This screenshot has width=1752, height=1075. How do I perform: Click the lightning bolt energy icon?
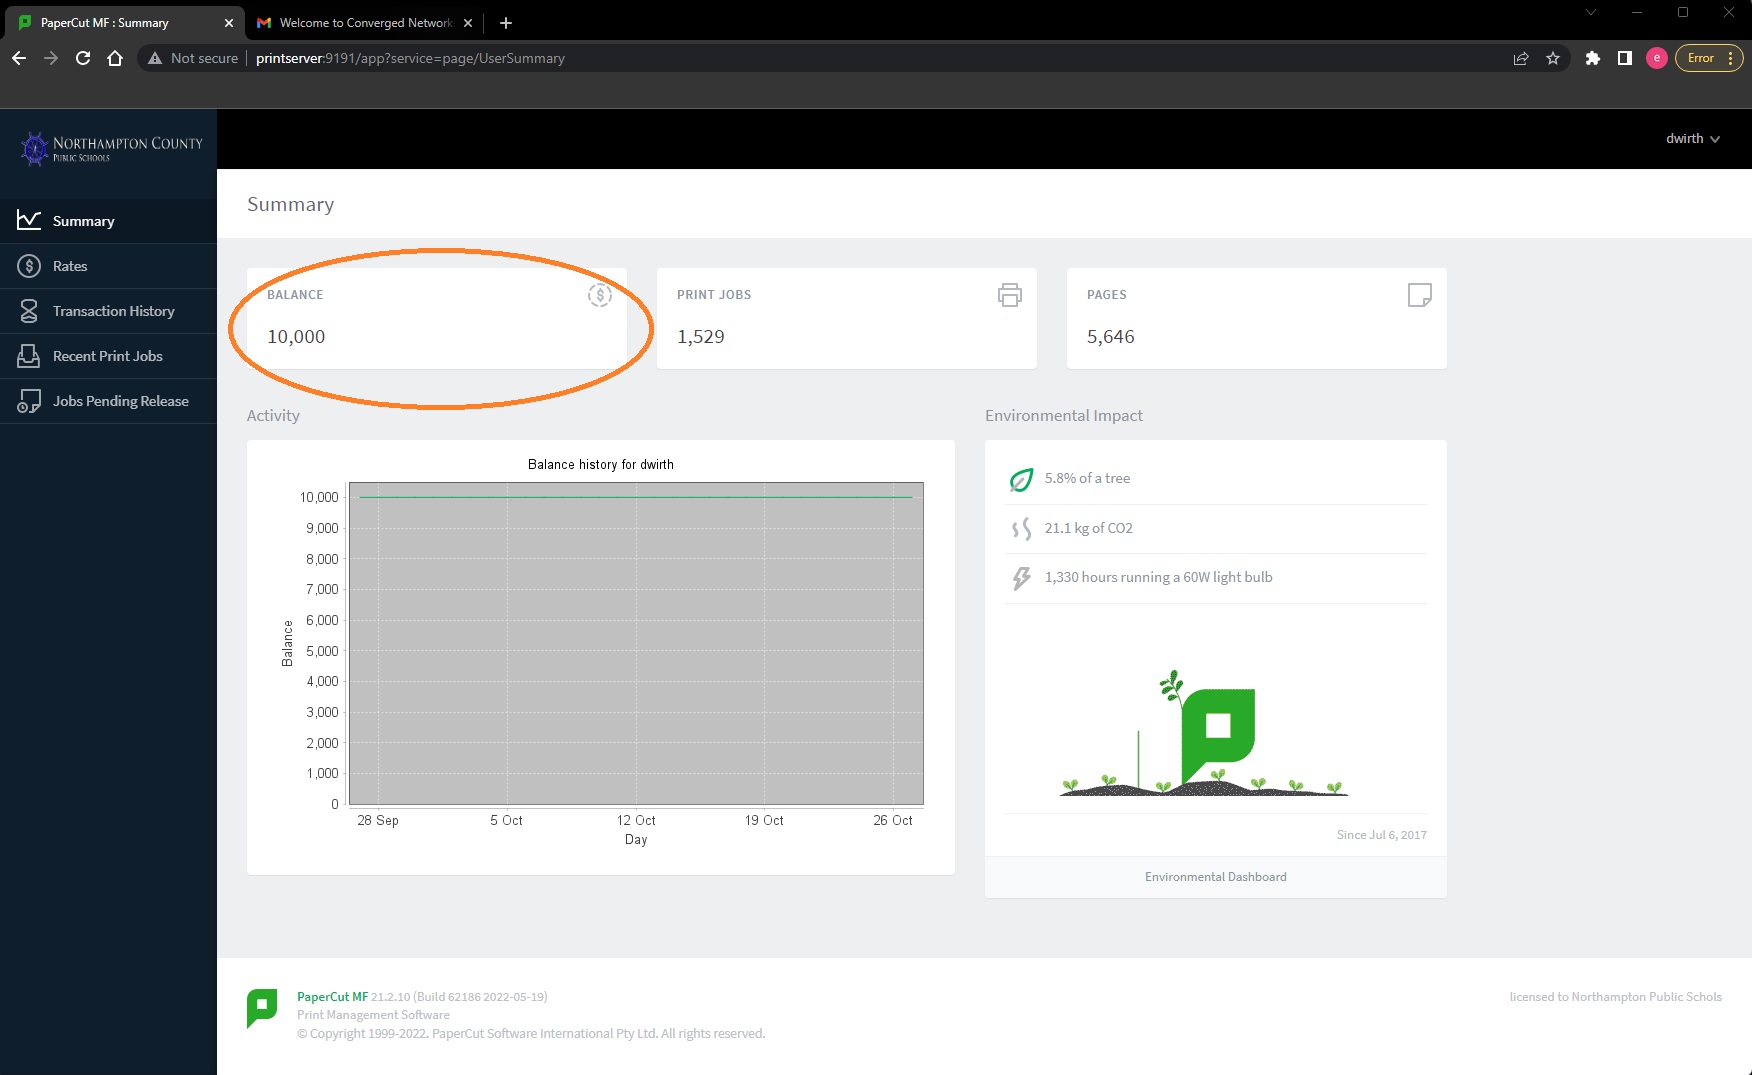(1021, 578)
